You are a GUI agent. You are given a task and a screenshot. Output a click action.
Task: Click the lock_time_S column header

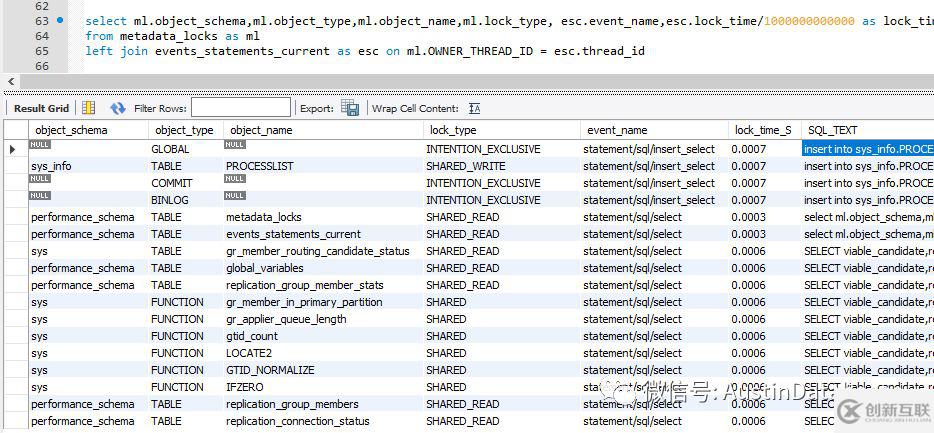(x=764, y=130)
